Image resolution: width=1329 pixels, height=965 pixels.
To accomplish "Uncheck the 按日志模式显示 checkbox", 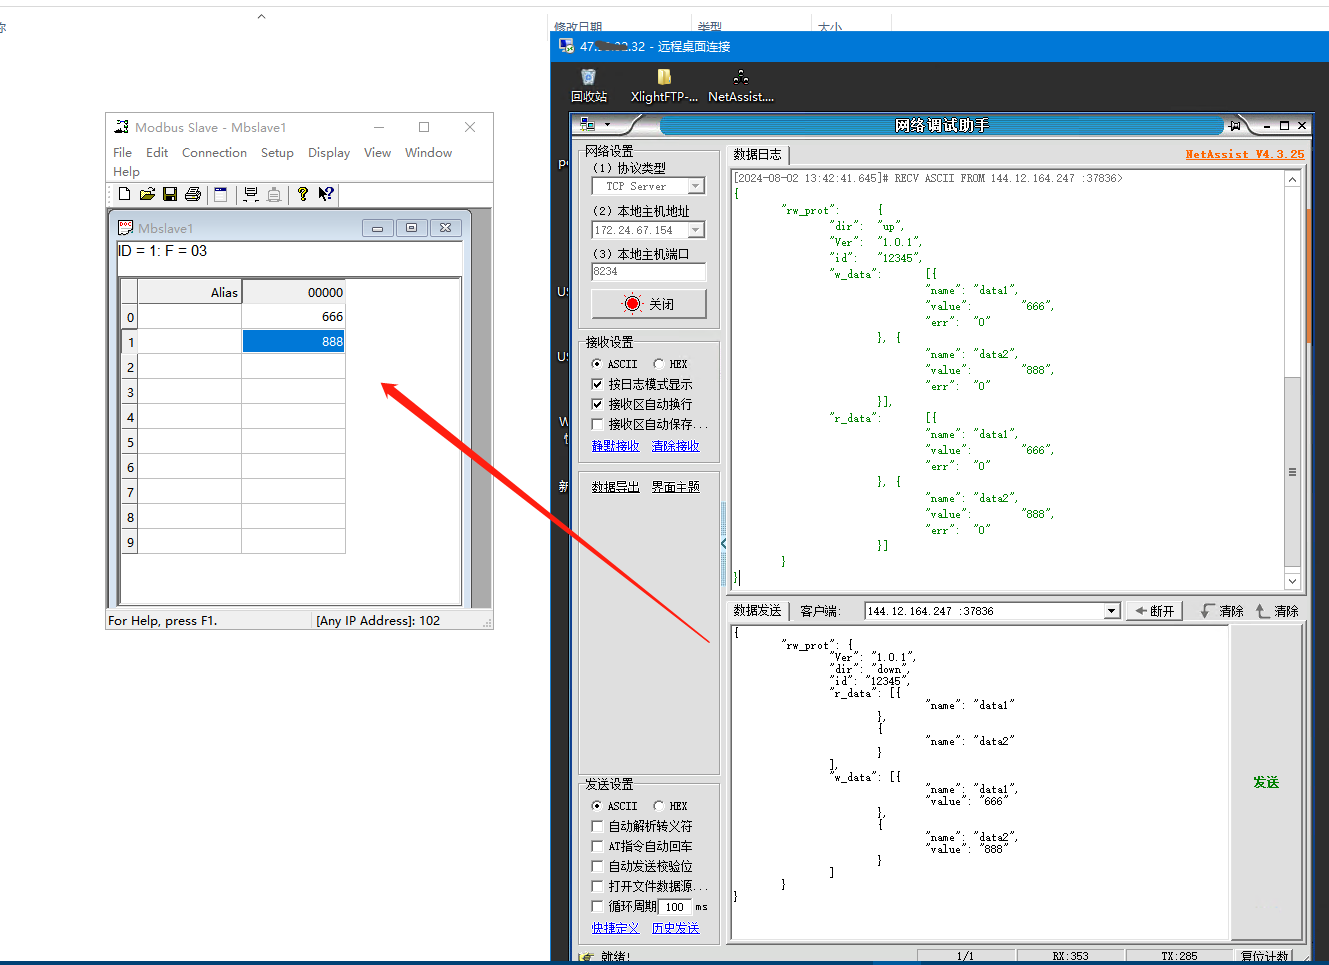I will coord(597,384).
